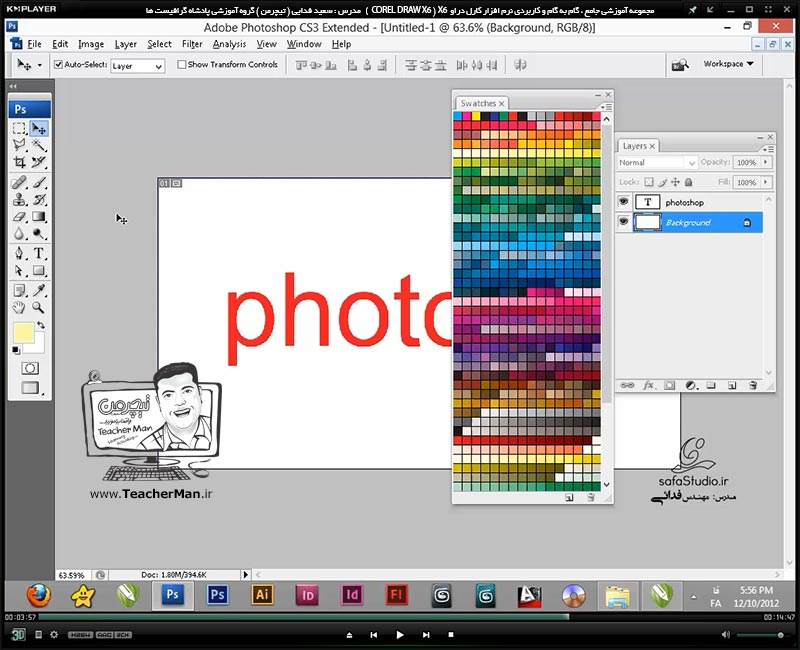Image resolution: width=800 pixels, height=650 pixels.
Task: Toggle lock image pixels brush icon
Action: click(x=662, y=182)
